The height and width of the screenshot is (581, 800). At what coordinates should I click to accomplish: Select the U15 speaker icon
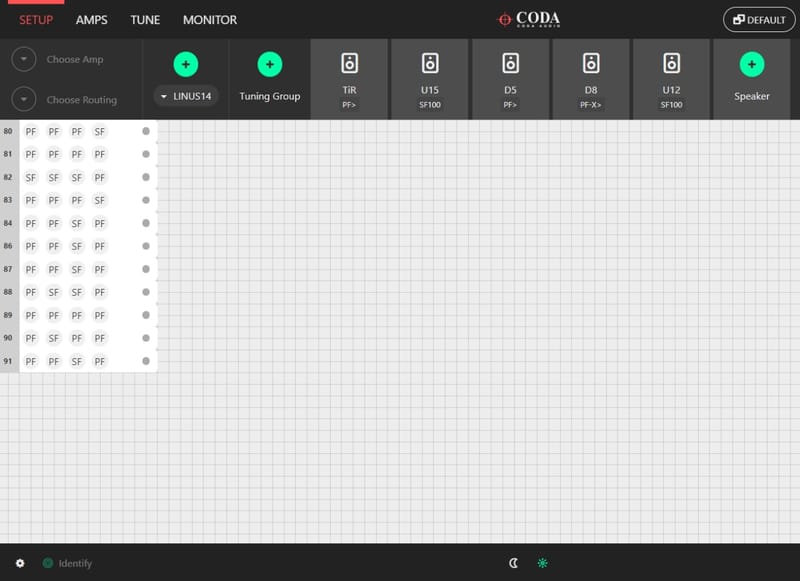430,64
